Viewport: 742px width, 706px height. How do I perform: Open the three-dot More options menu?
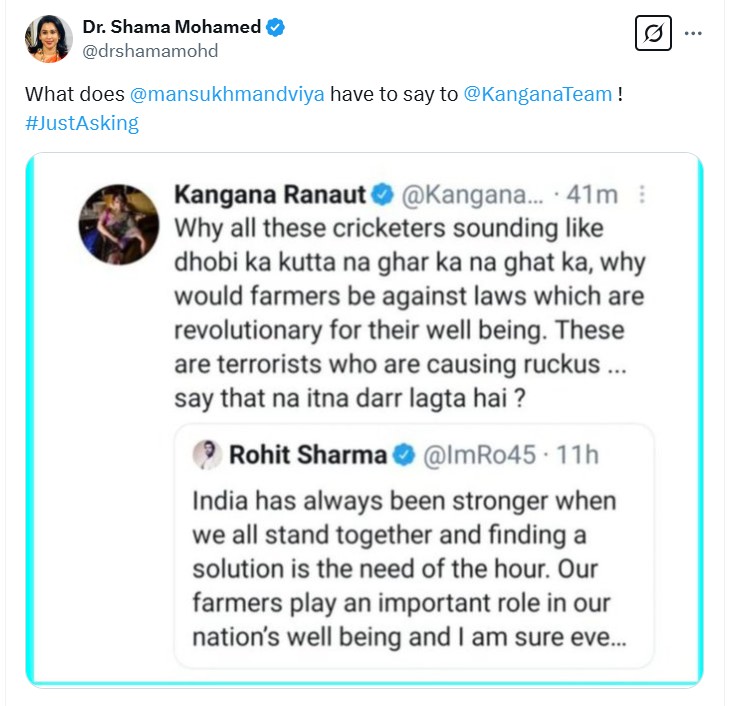[693, 34]
